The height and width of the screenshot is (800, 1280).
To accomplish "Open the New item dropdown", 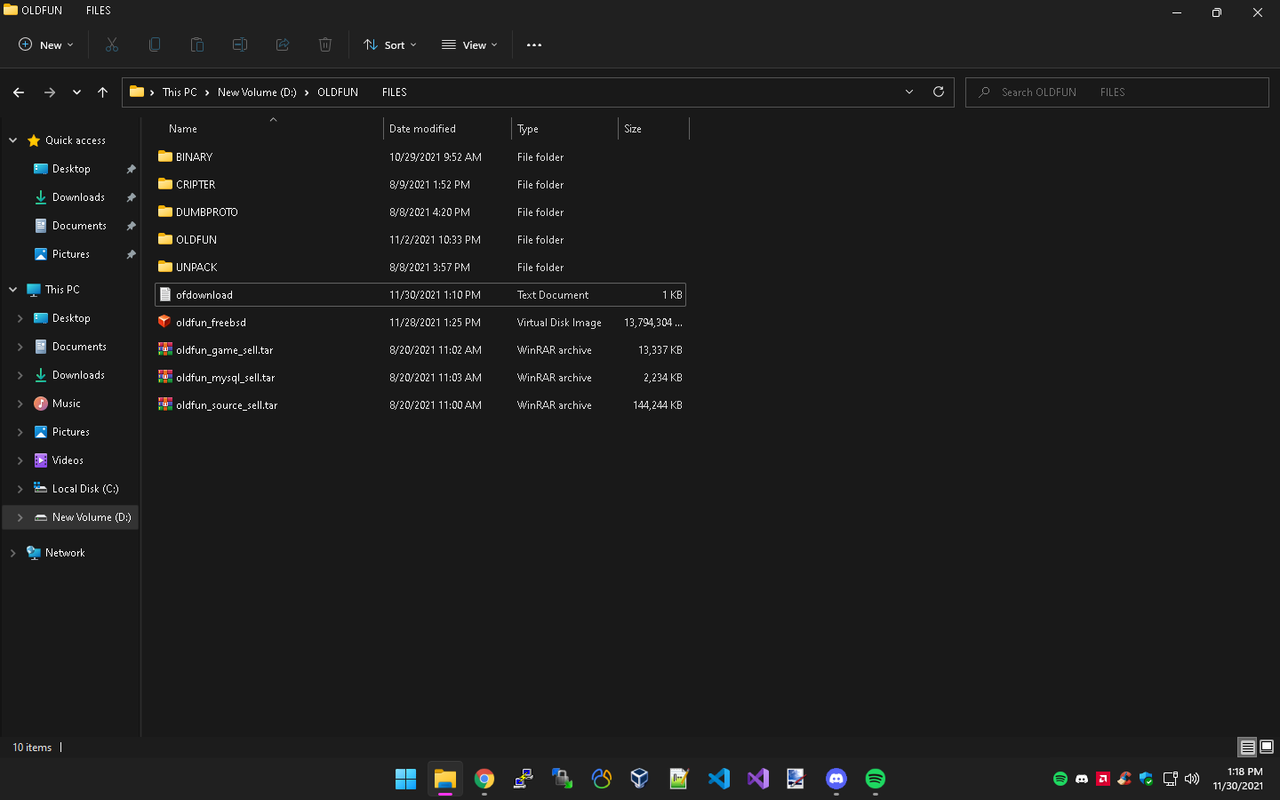I will pyautogui.click(x=46, y=45).
